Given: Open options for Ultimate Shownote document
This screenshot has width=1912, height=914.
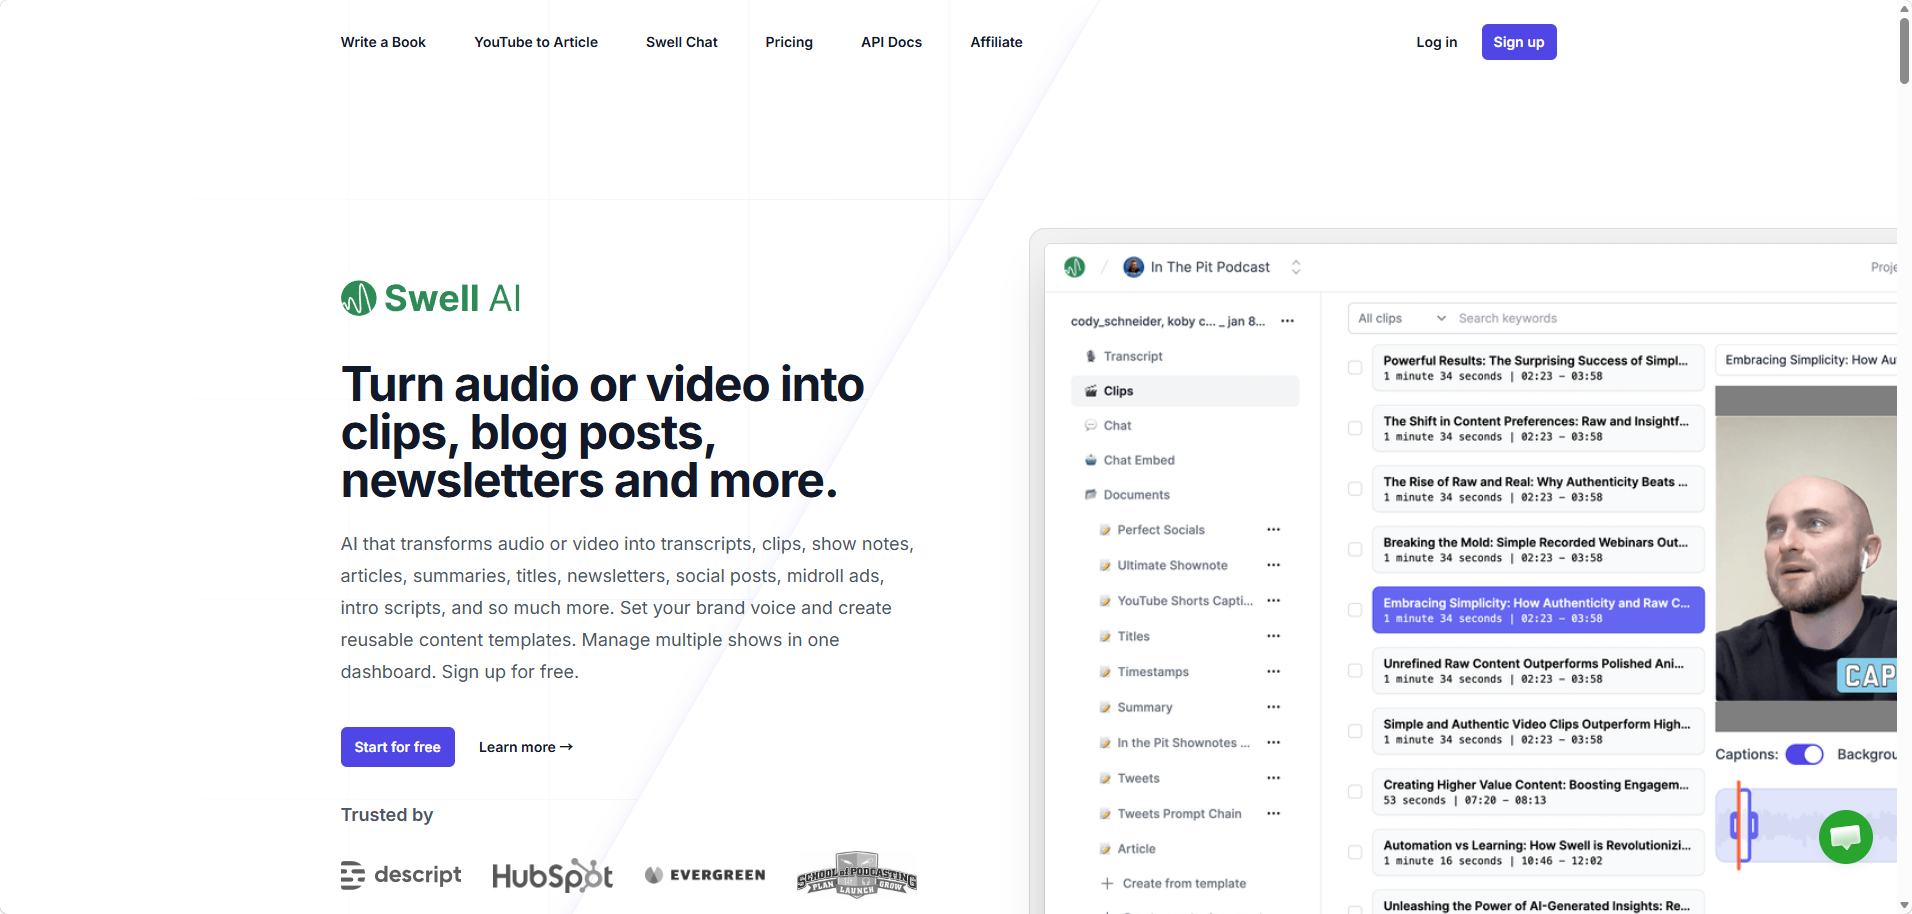Looking at the screenshot, I should click(1273, 565).
